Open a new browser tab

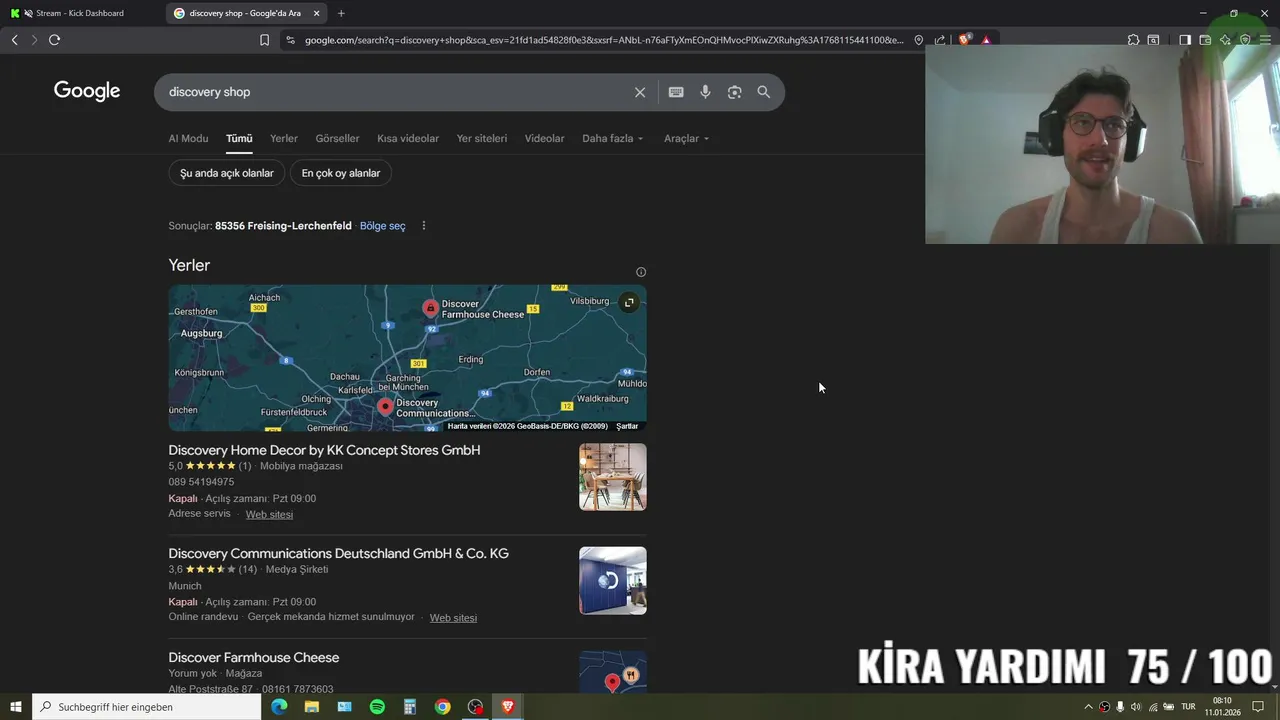[341, 13]
